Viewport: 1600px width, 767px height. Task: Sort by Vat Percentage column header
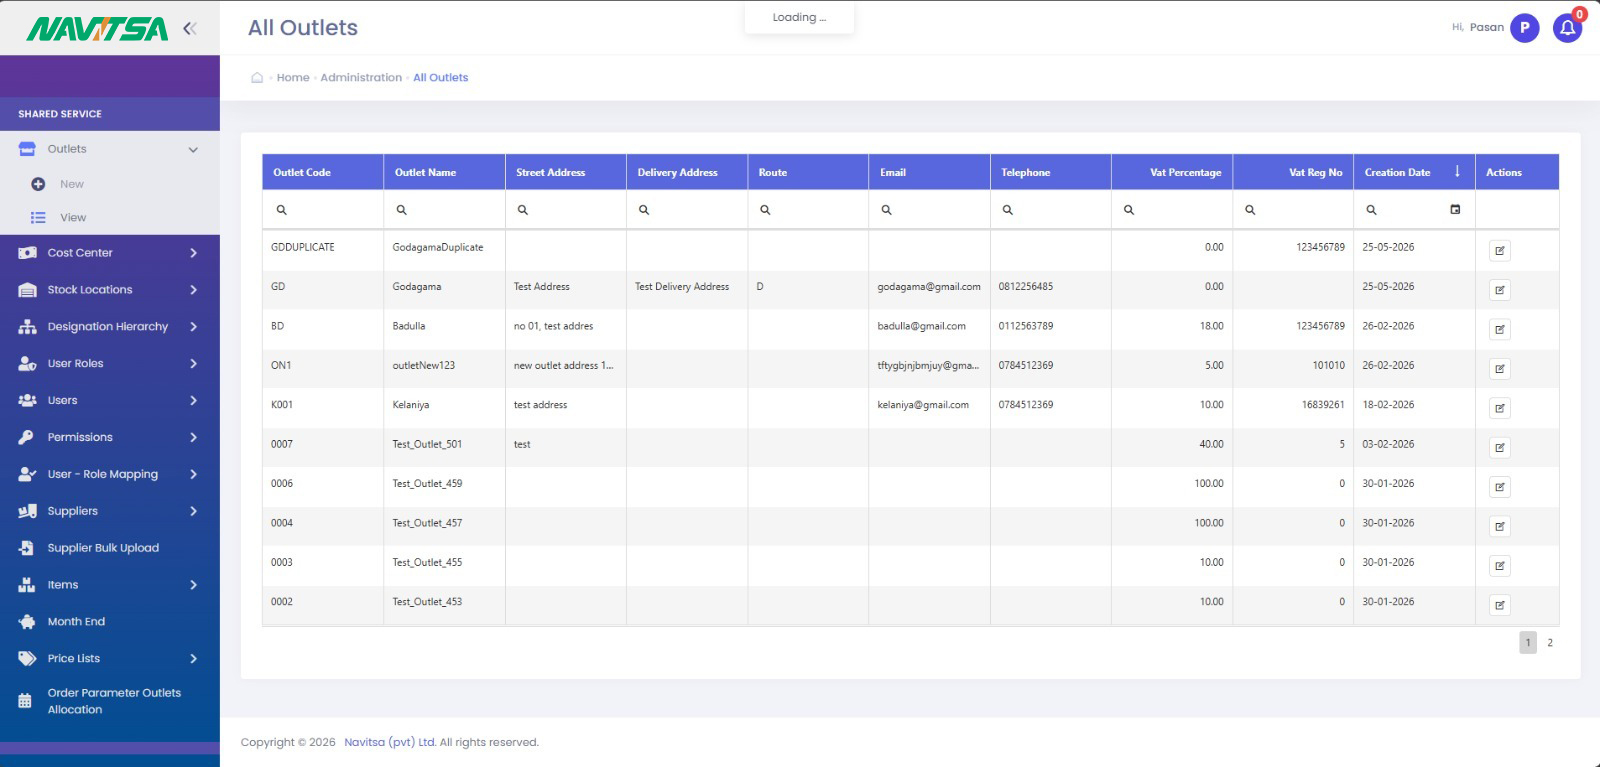coord(1172,172)
